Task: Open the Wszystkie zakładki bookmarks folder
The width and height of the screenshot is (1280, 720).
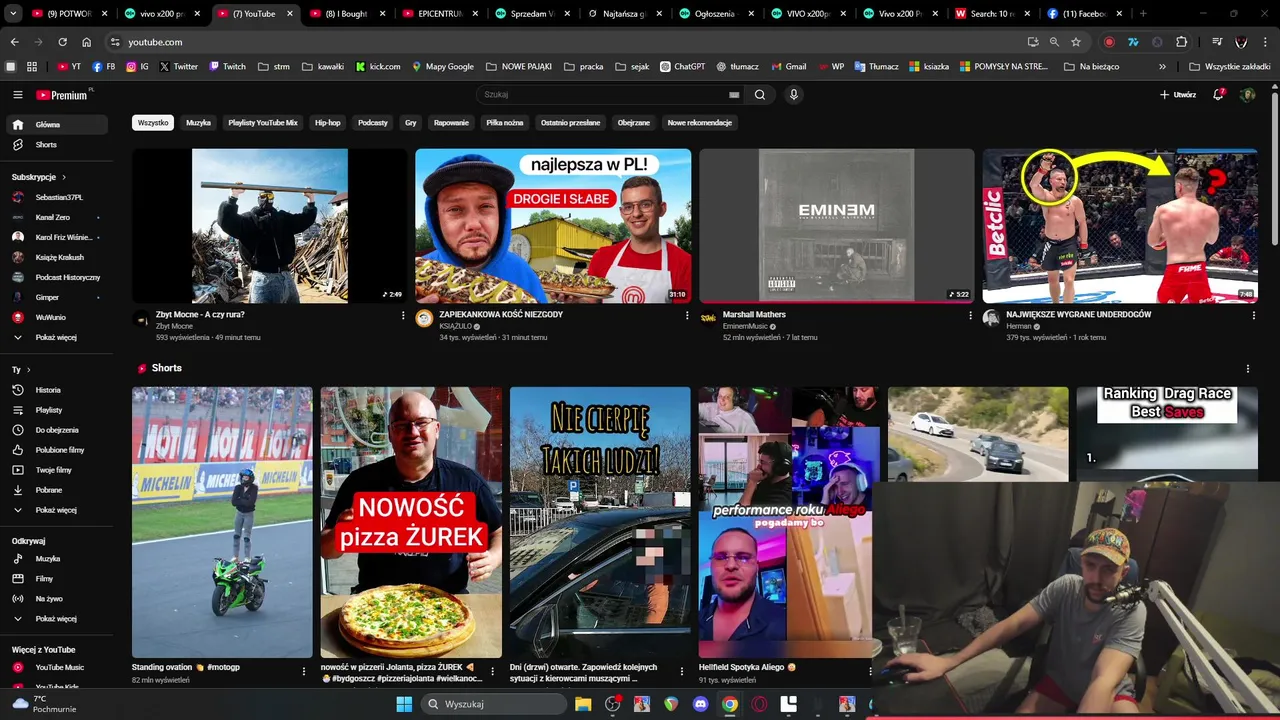Action: pos(1230,67)
